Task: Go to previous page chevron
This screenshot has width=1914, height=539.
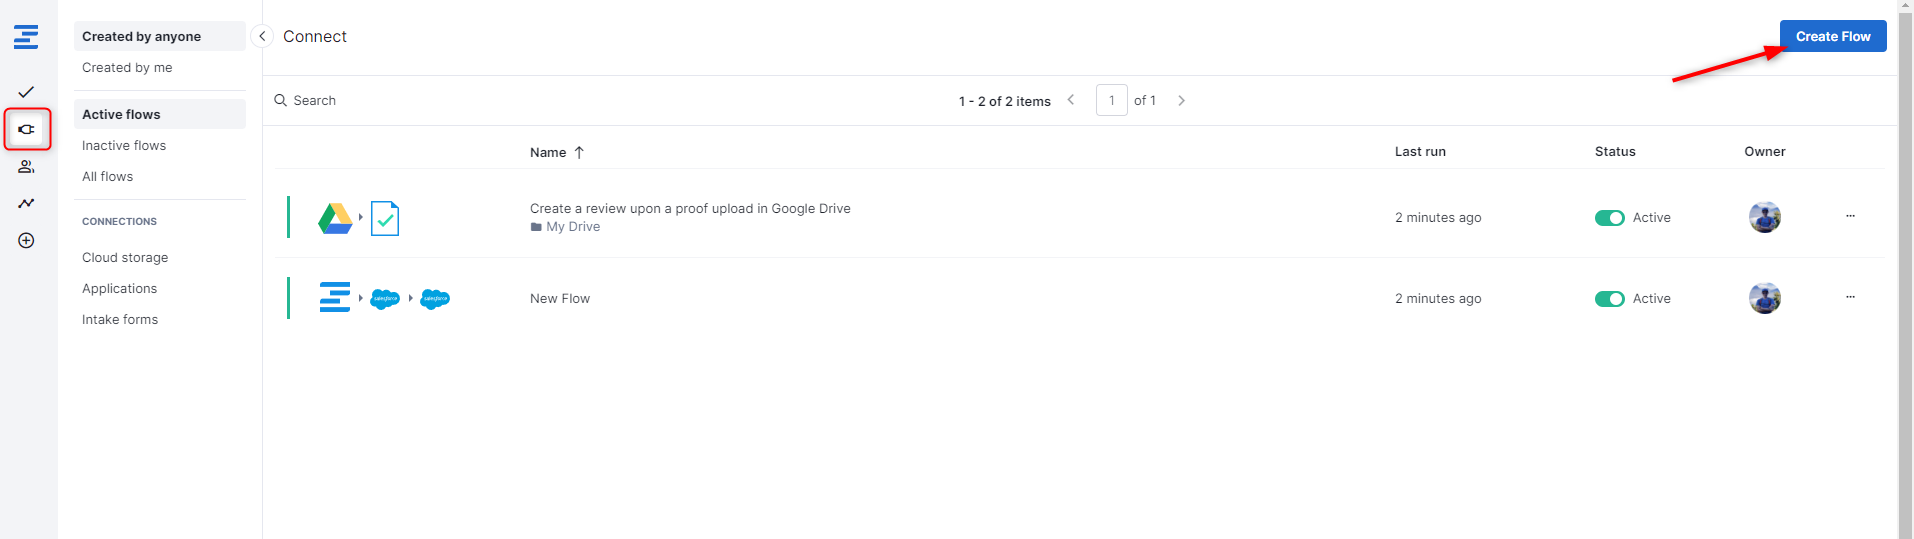Action: (x=1071, y=100)
